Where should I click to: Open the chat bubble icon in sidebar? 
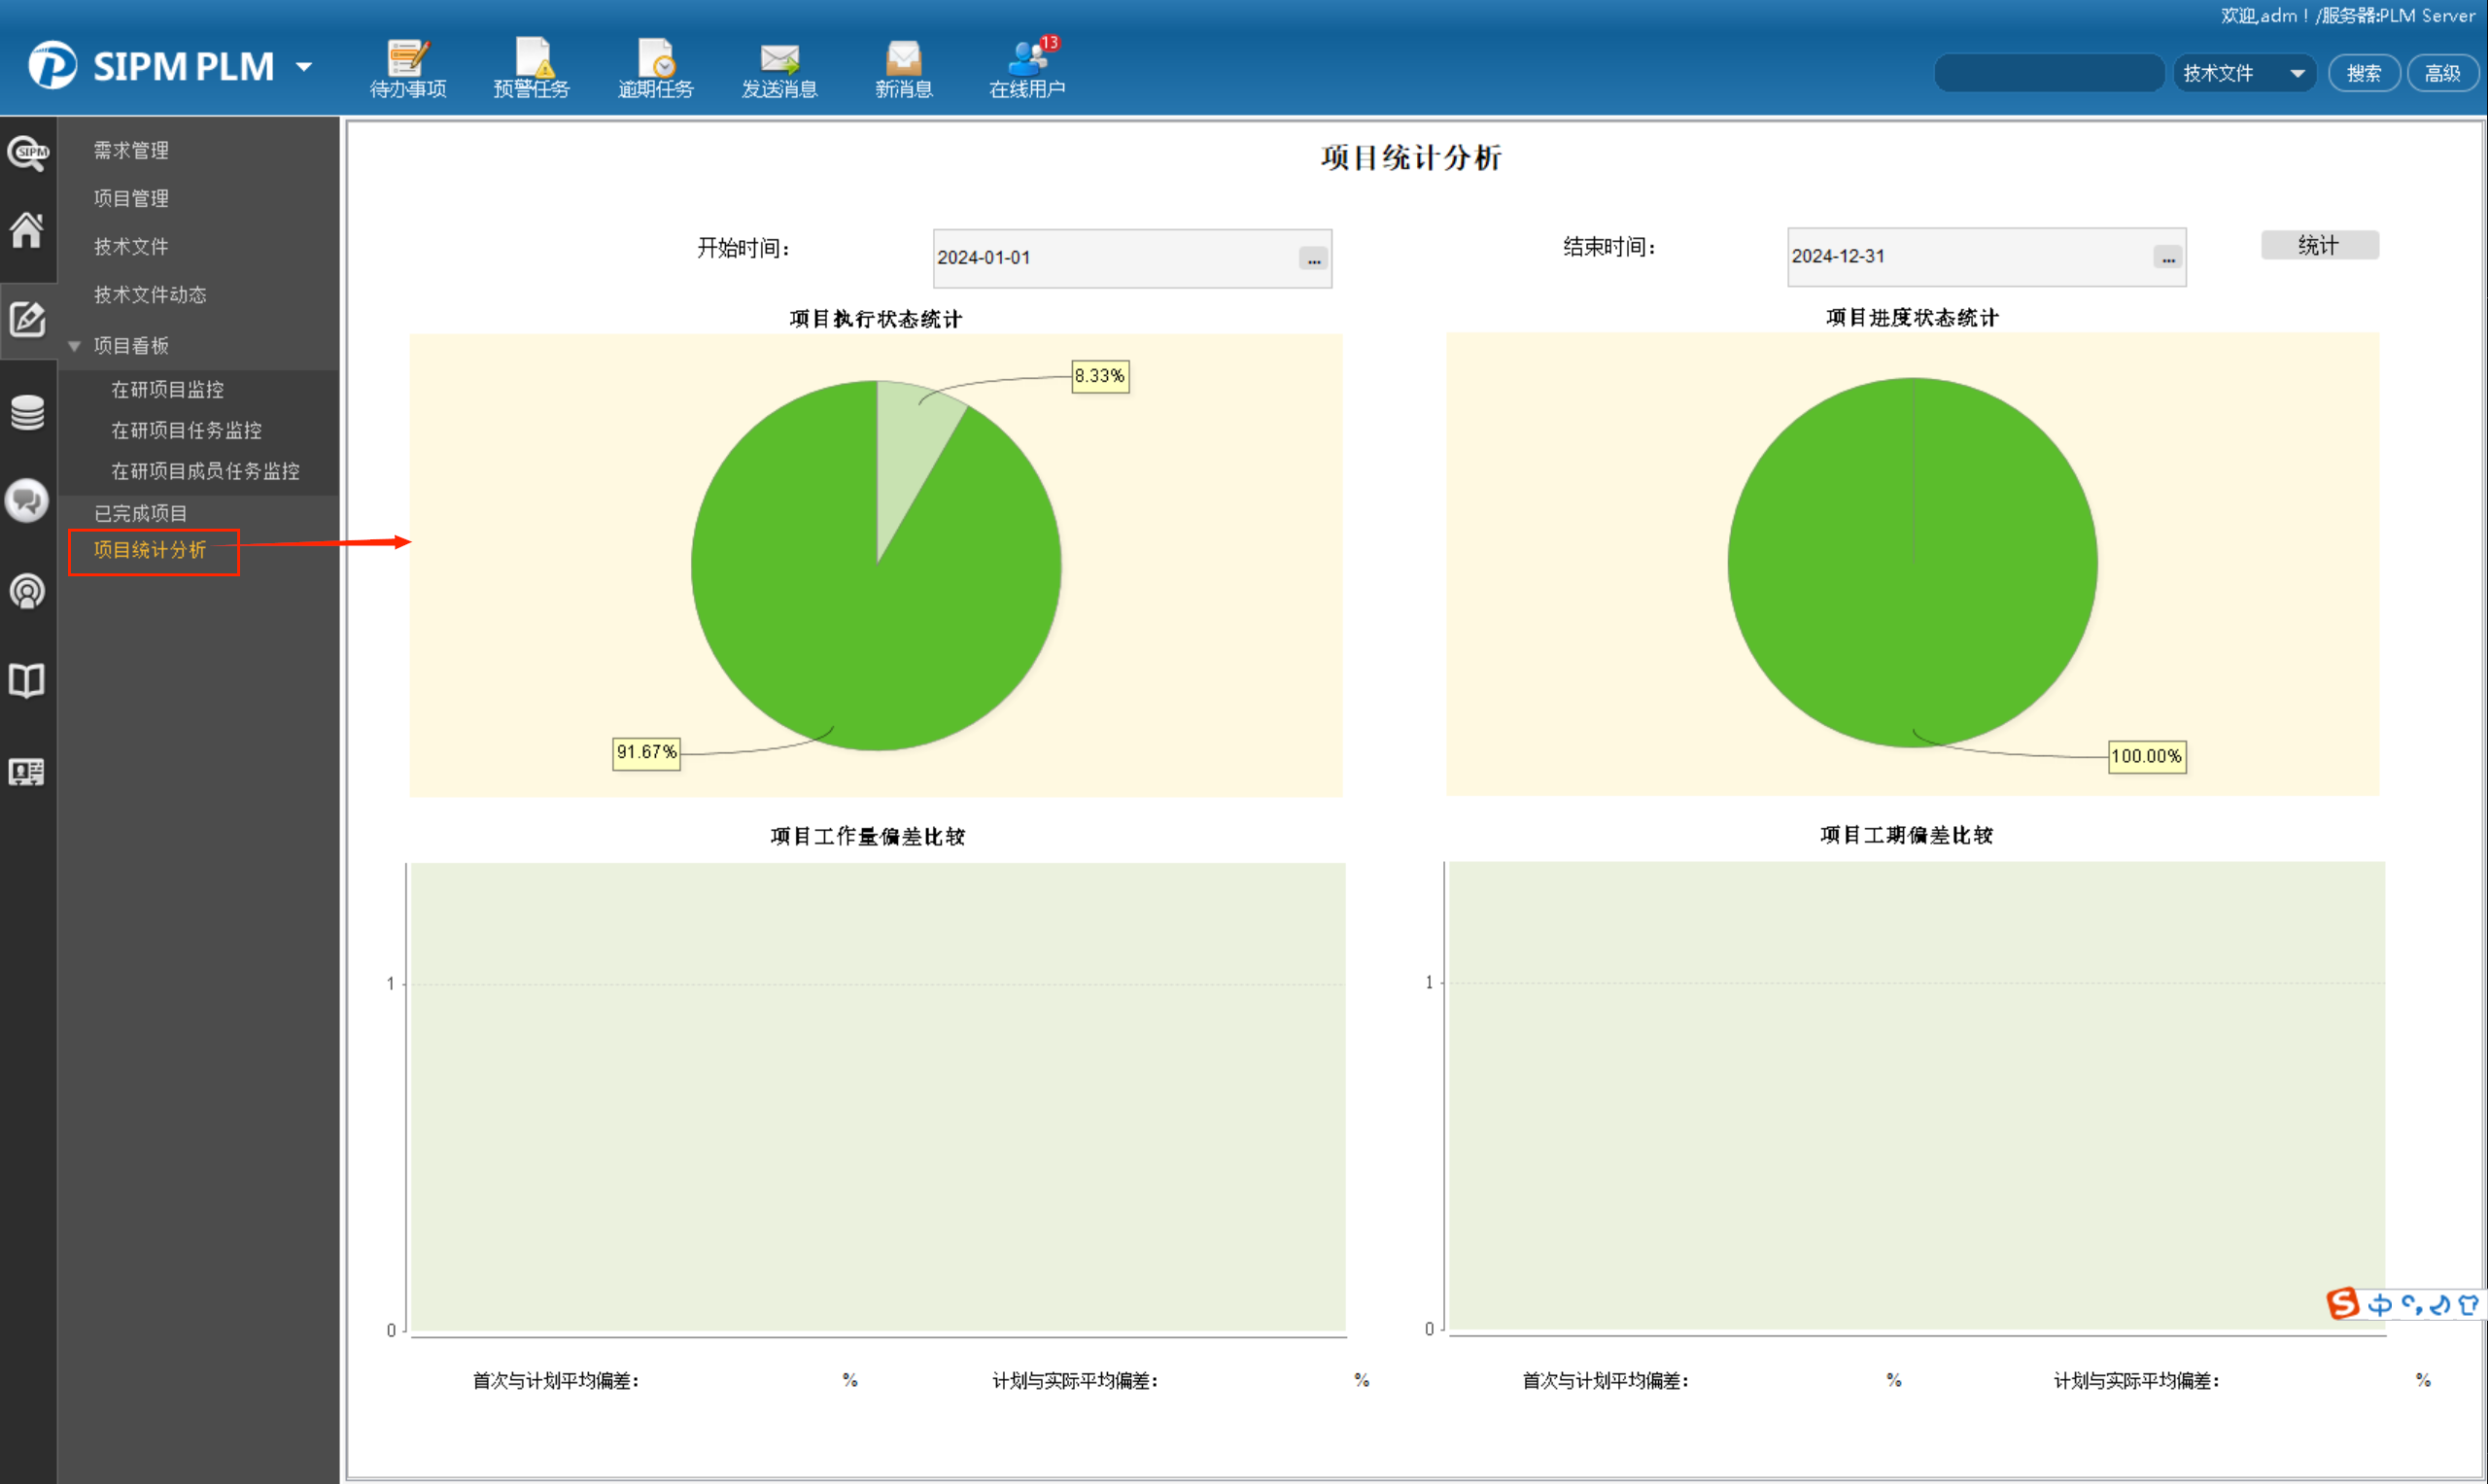coord(27,500)
